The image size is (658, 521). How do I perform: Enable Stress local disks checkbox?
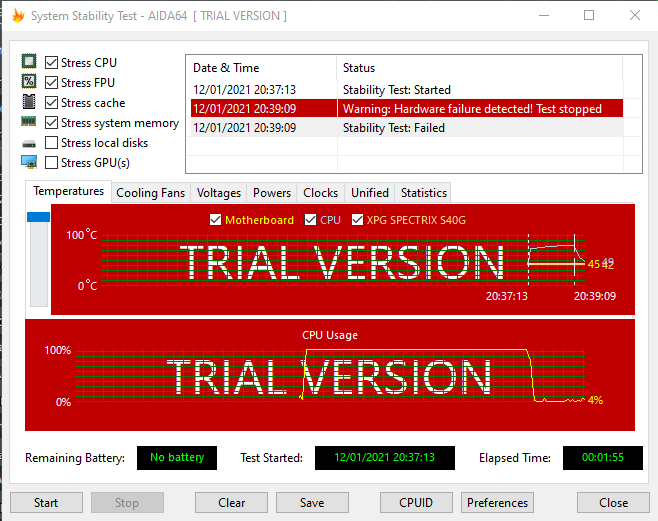click(x=51, y=143)
